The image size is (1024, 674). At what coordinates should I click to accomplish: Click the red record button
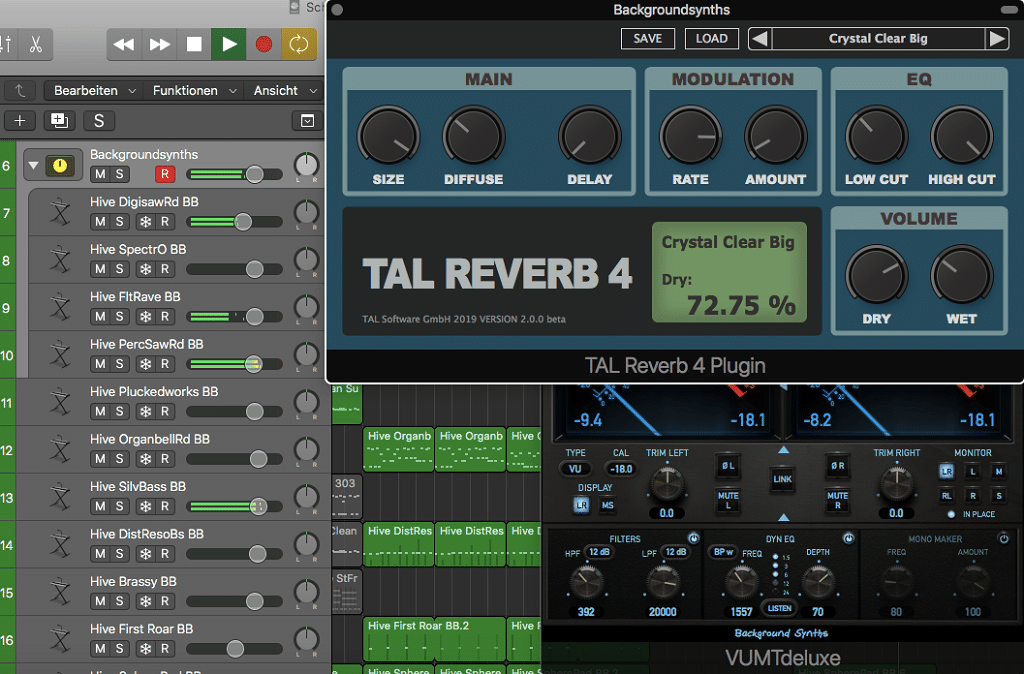(x=264, y=44)
